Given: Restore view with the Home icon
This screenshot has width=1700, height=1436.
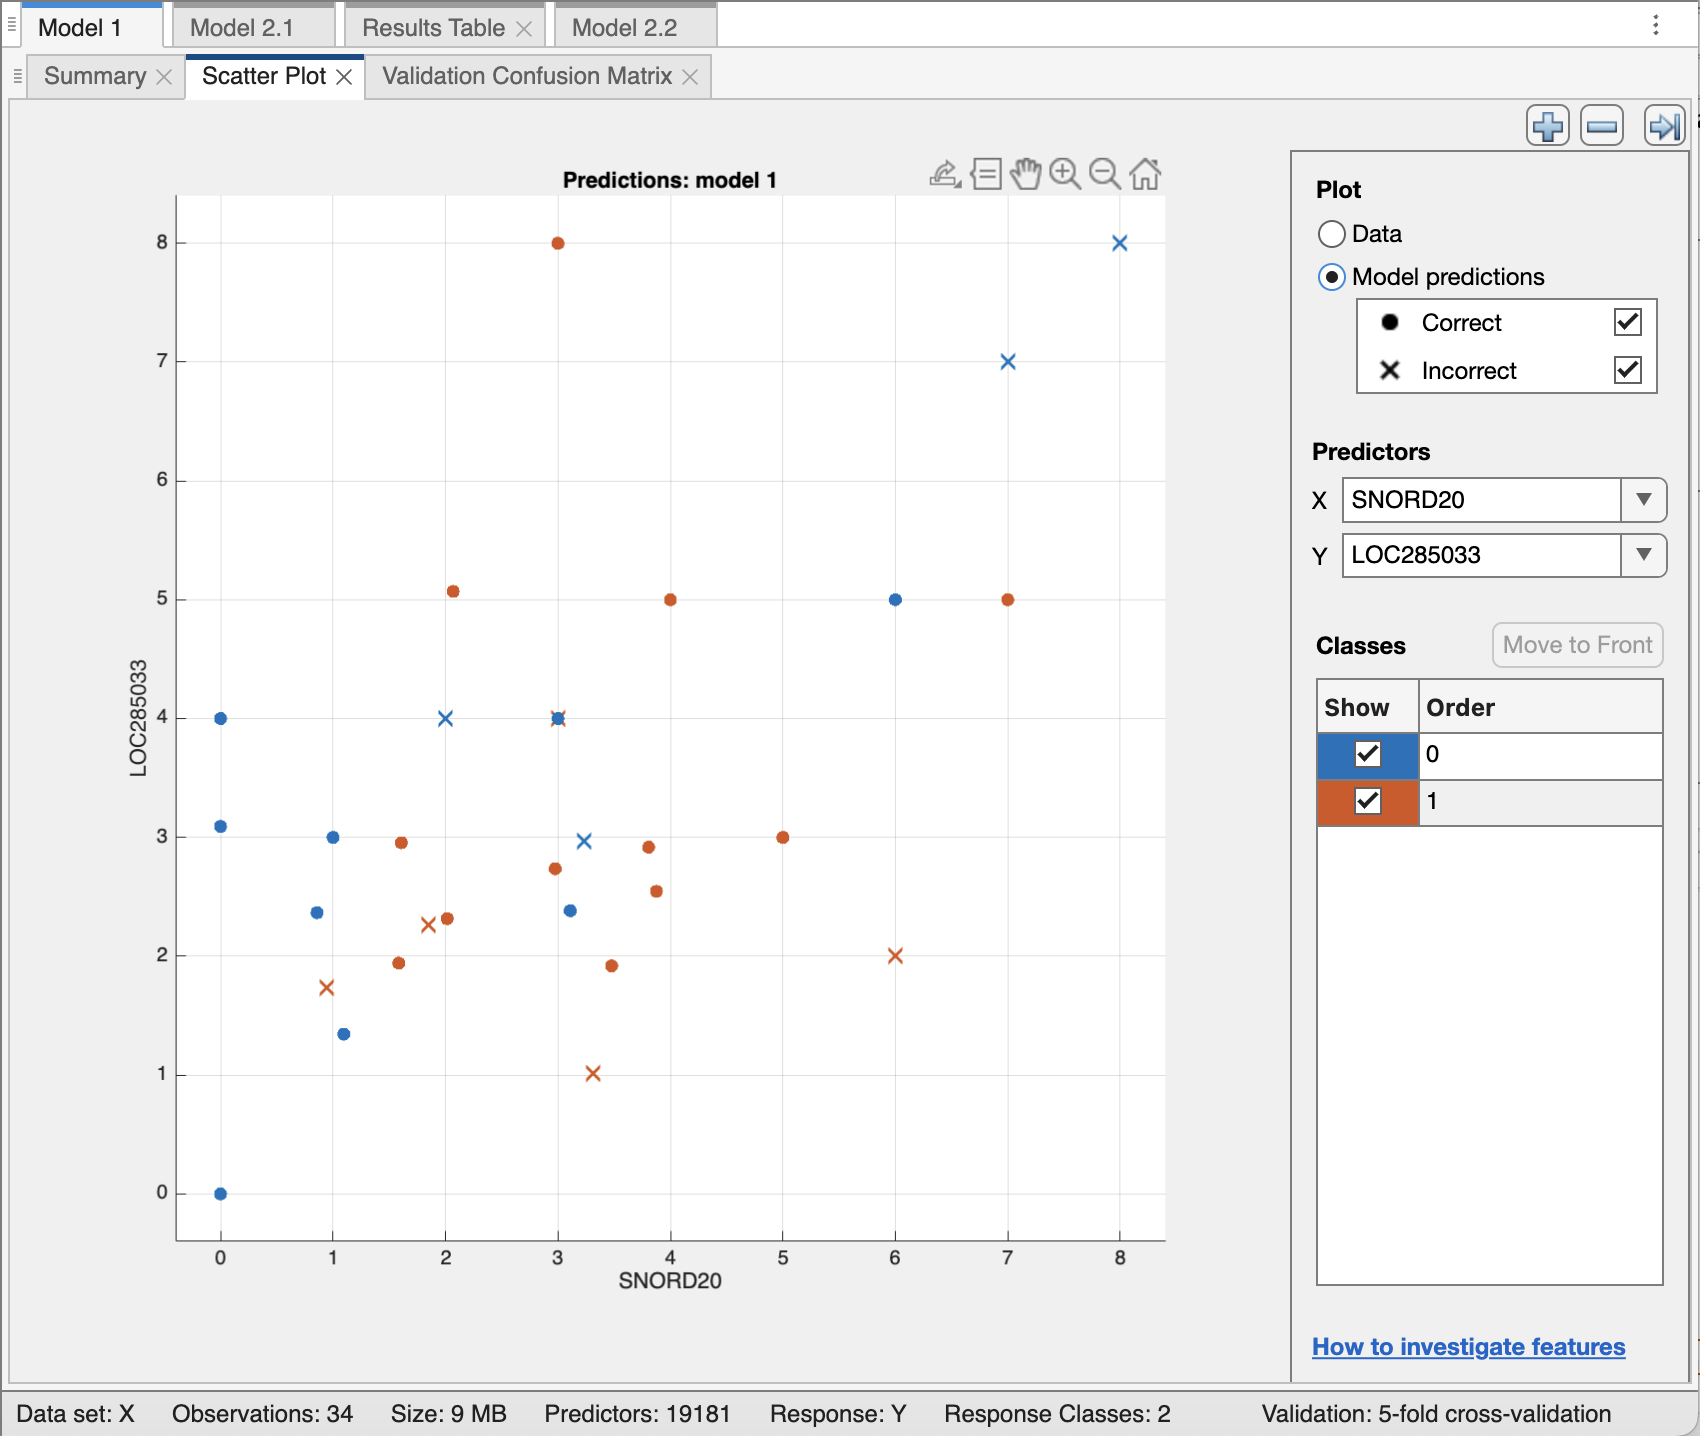Looking at the screenshot, I should tap(1145, 174).
